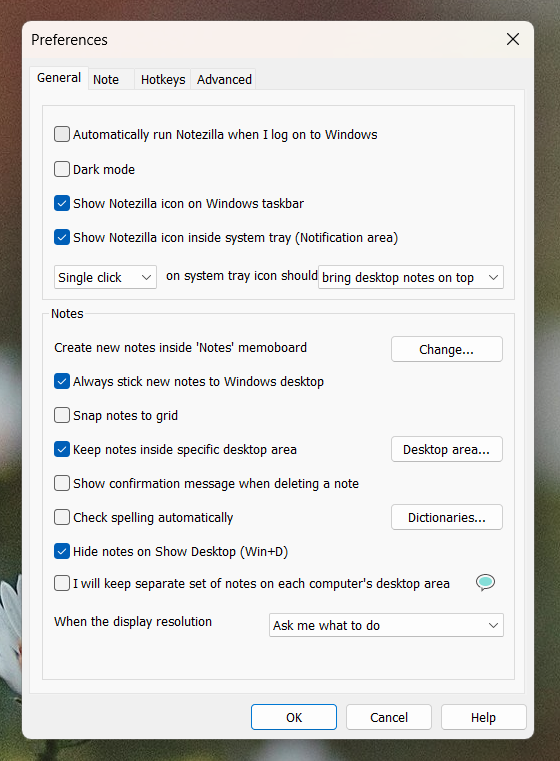560x761 pixels.
Task: Uncheck Show Notezilla icon inside system tray
Action: point(62,237)
